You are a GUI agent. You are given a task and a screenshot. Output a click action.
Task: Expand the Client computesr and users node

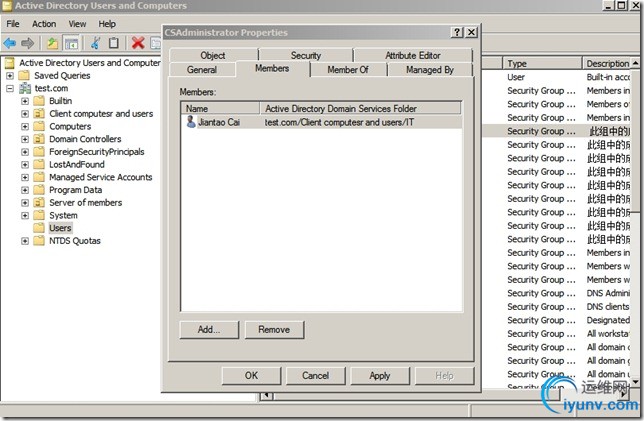click(25, 114)
